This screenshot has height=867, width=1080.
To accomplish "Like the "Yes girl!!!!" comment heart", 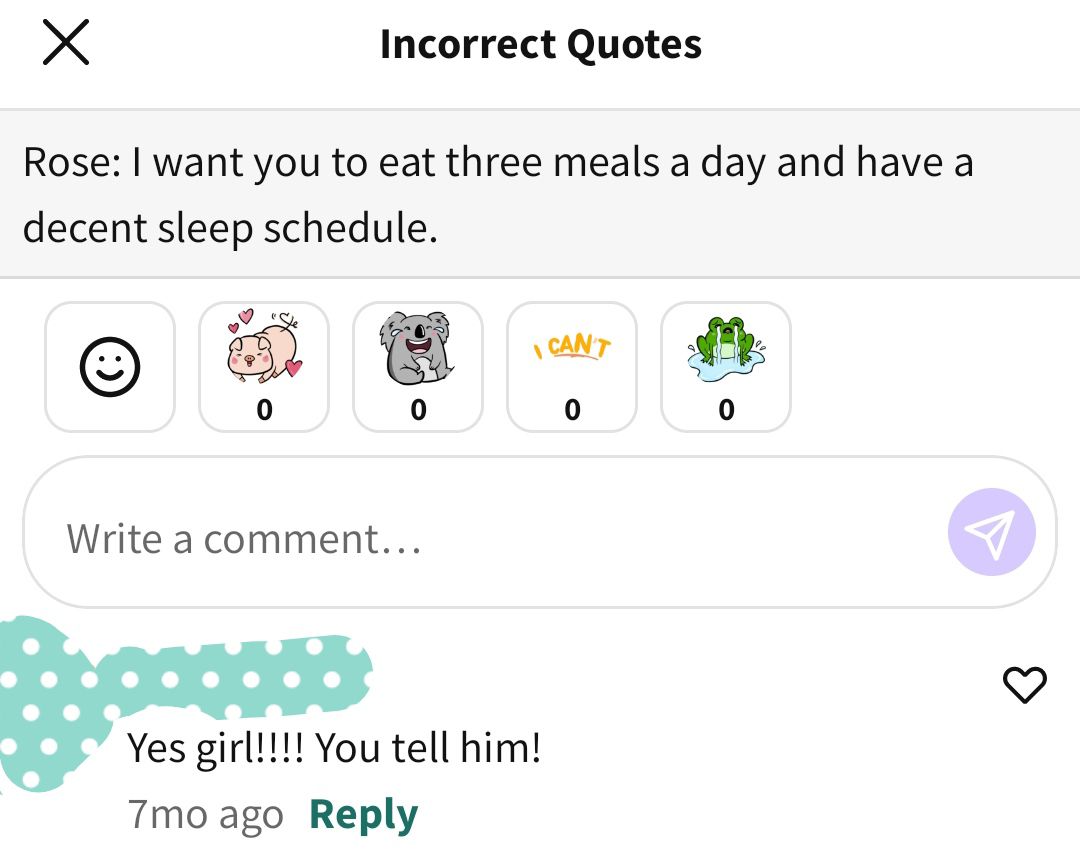I will pyautogui.click(x=1024, y=685).
